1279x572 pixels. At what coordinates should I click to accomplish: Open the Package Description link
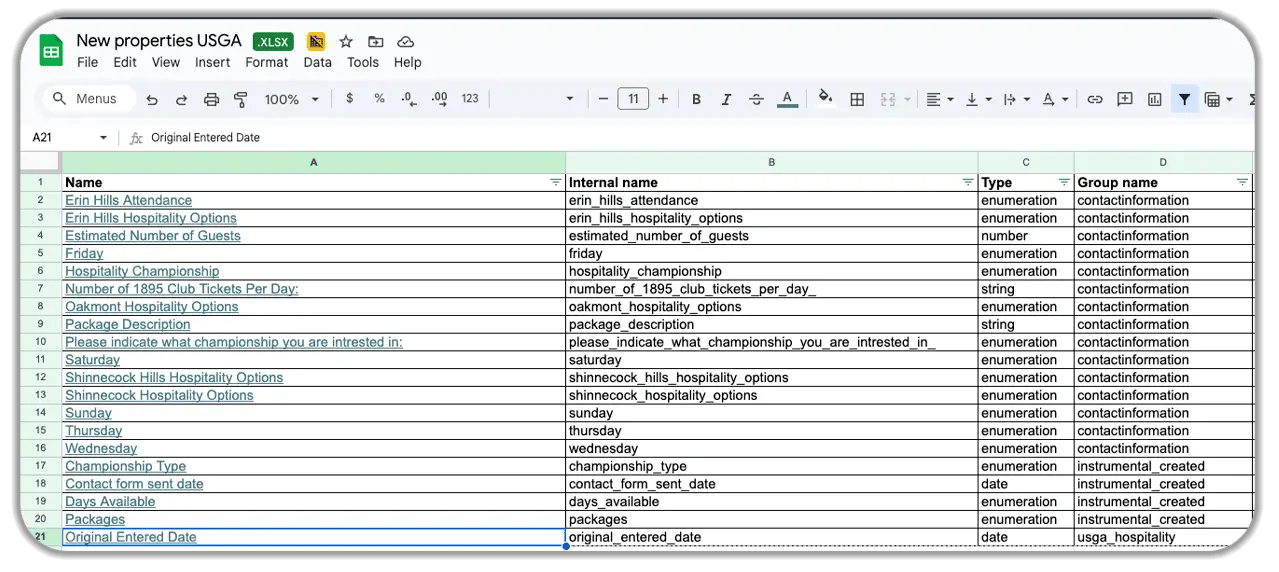(x=128, y=325)
